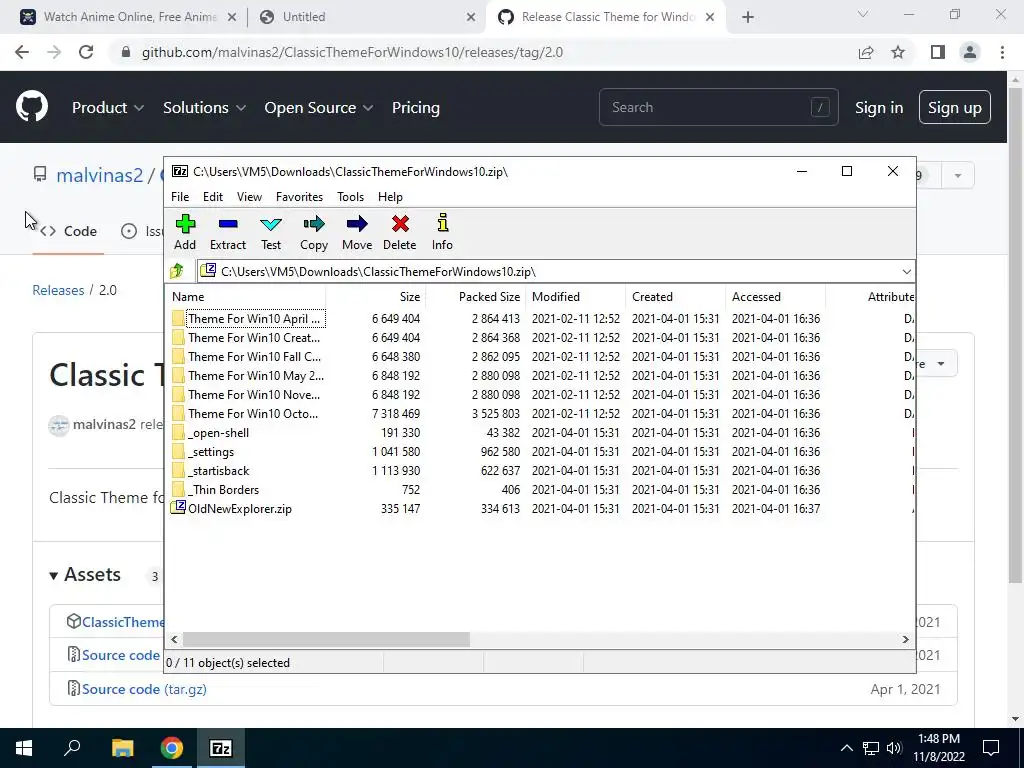The height and width of the screenshot is (768, 1024).
Task: Click the Chrome taskbar icon
Action: tap(172, 748)
